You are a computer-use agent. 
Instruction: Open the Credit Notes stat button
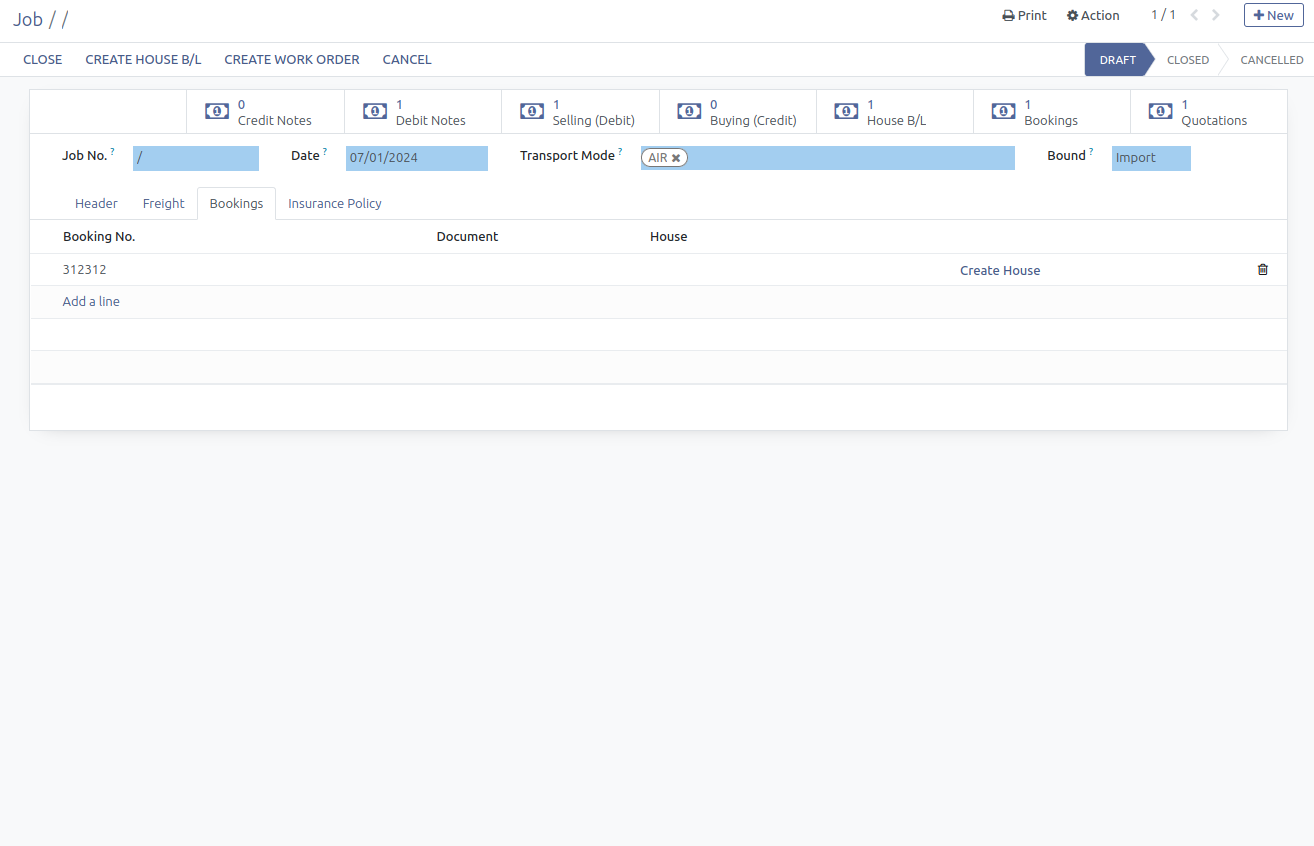(264, 112)
